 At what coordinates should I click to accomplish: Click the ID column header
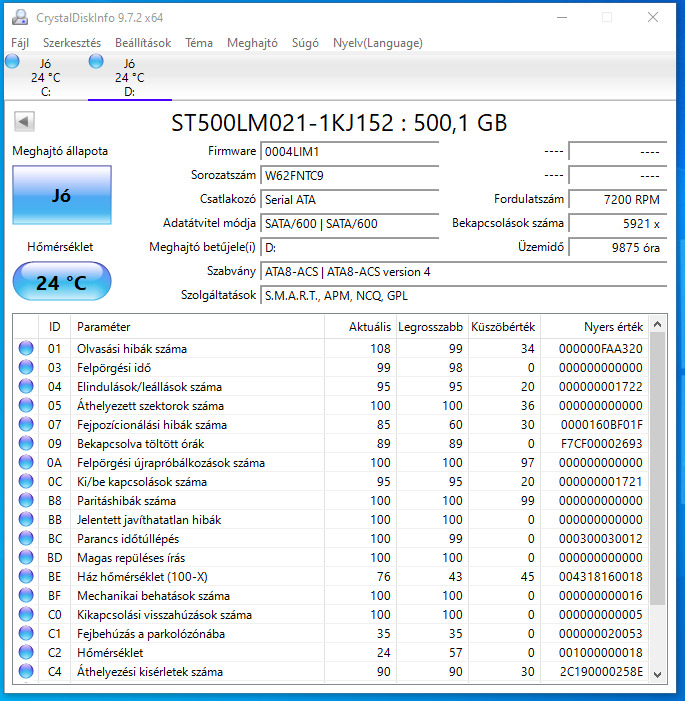[55, 327]
